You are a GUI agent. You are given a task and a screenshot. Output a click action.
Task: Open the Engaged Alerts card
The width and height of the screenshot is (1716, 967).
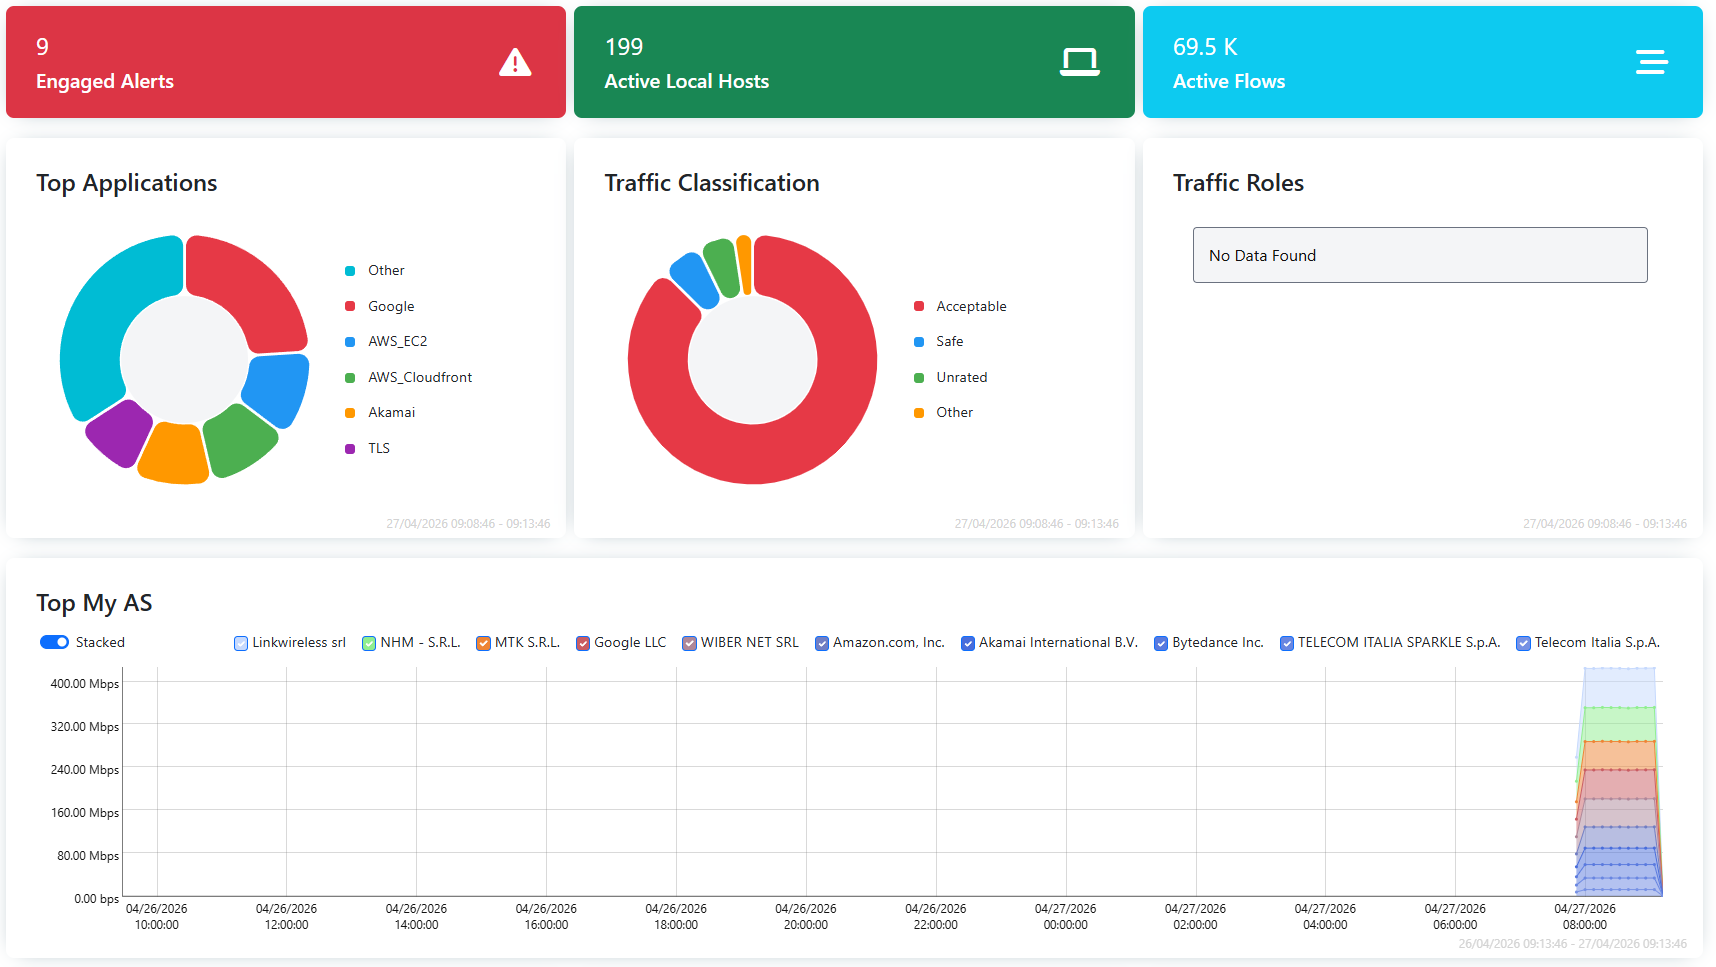[285, 62]
